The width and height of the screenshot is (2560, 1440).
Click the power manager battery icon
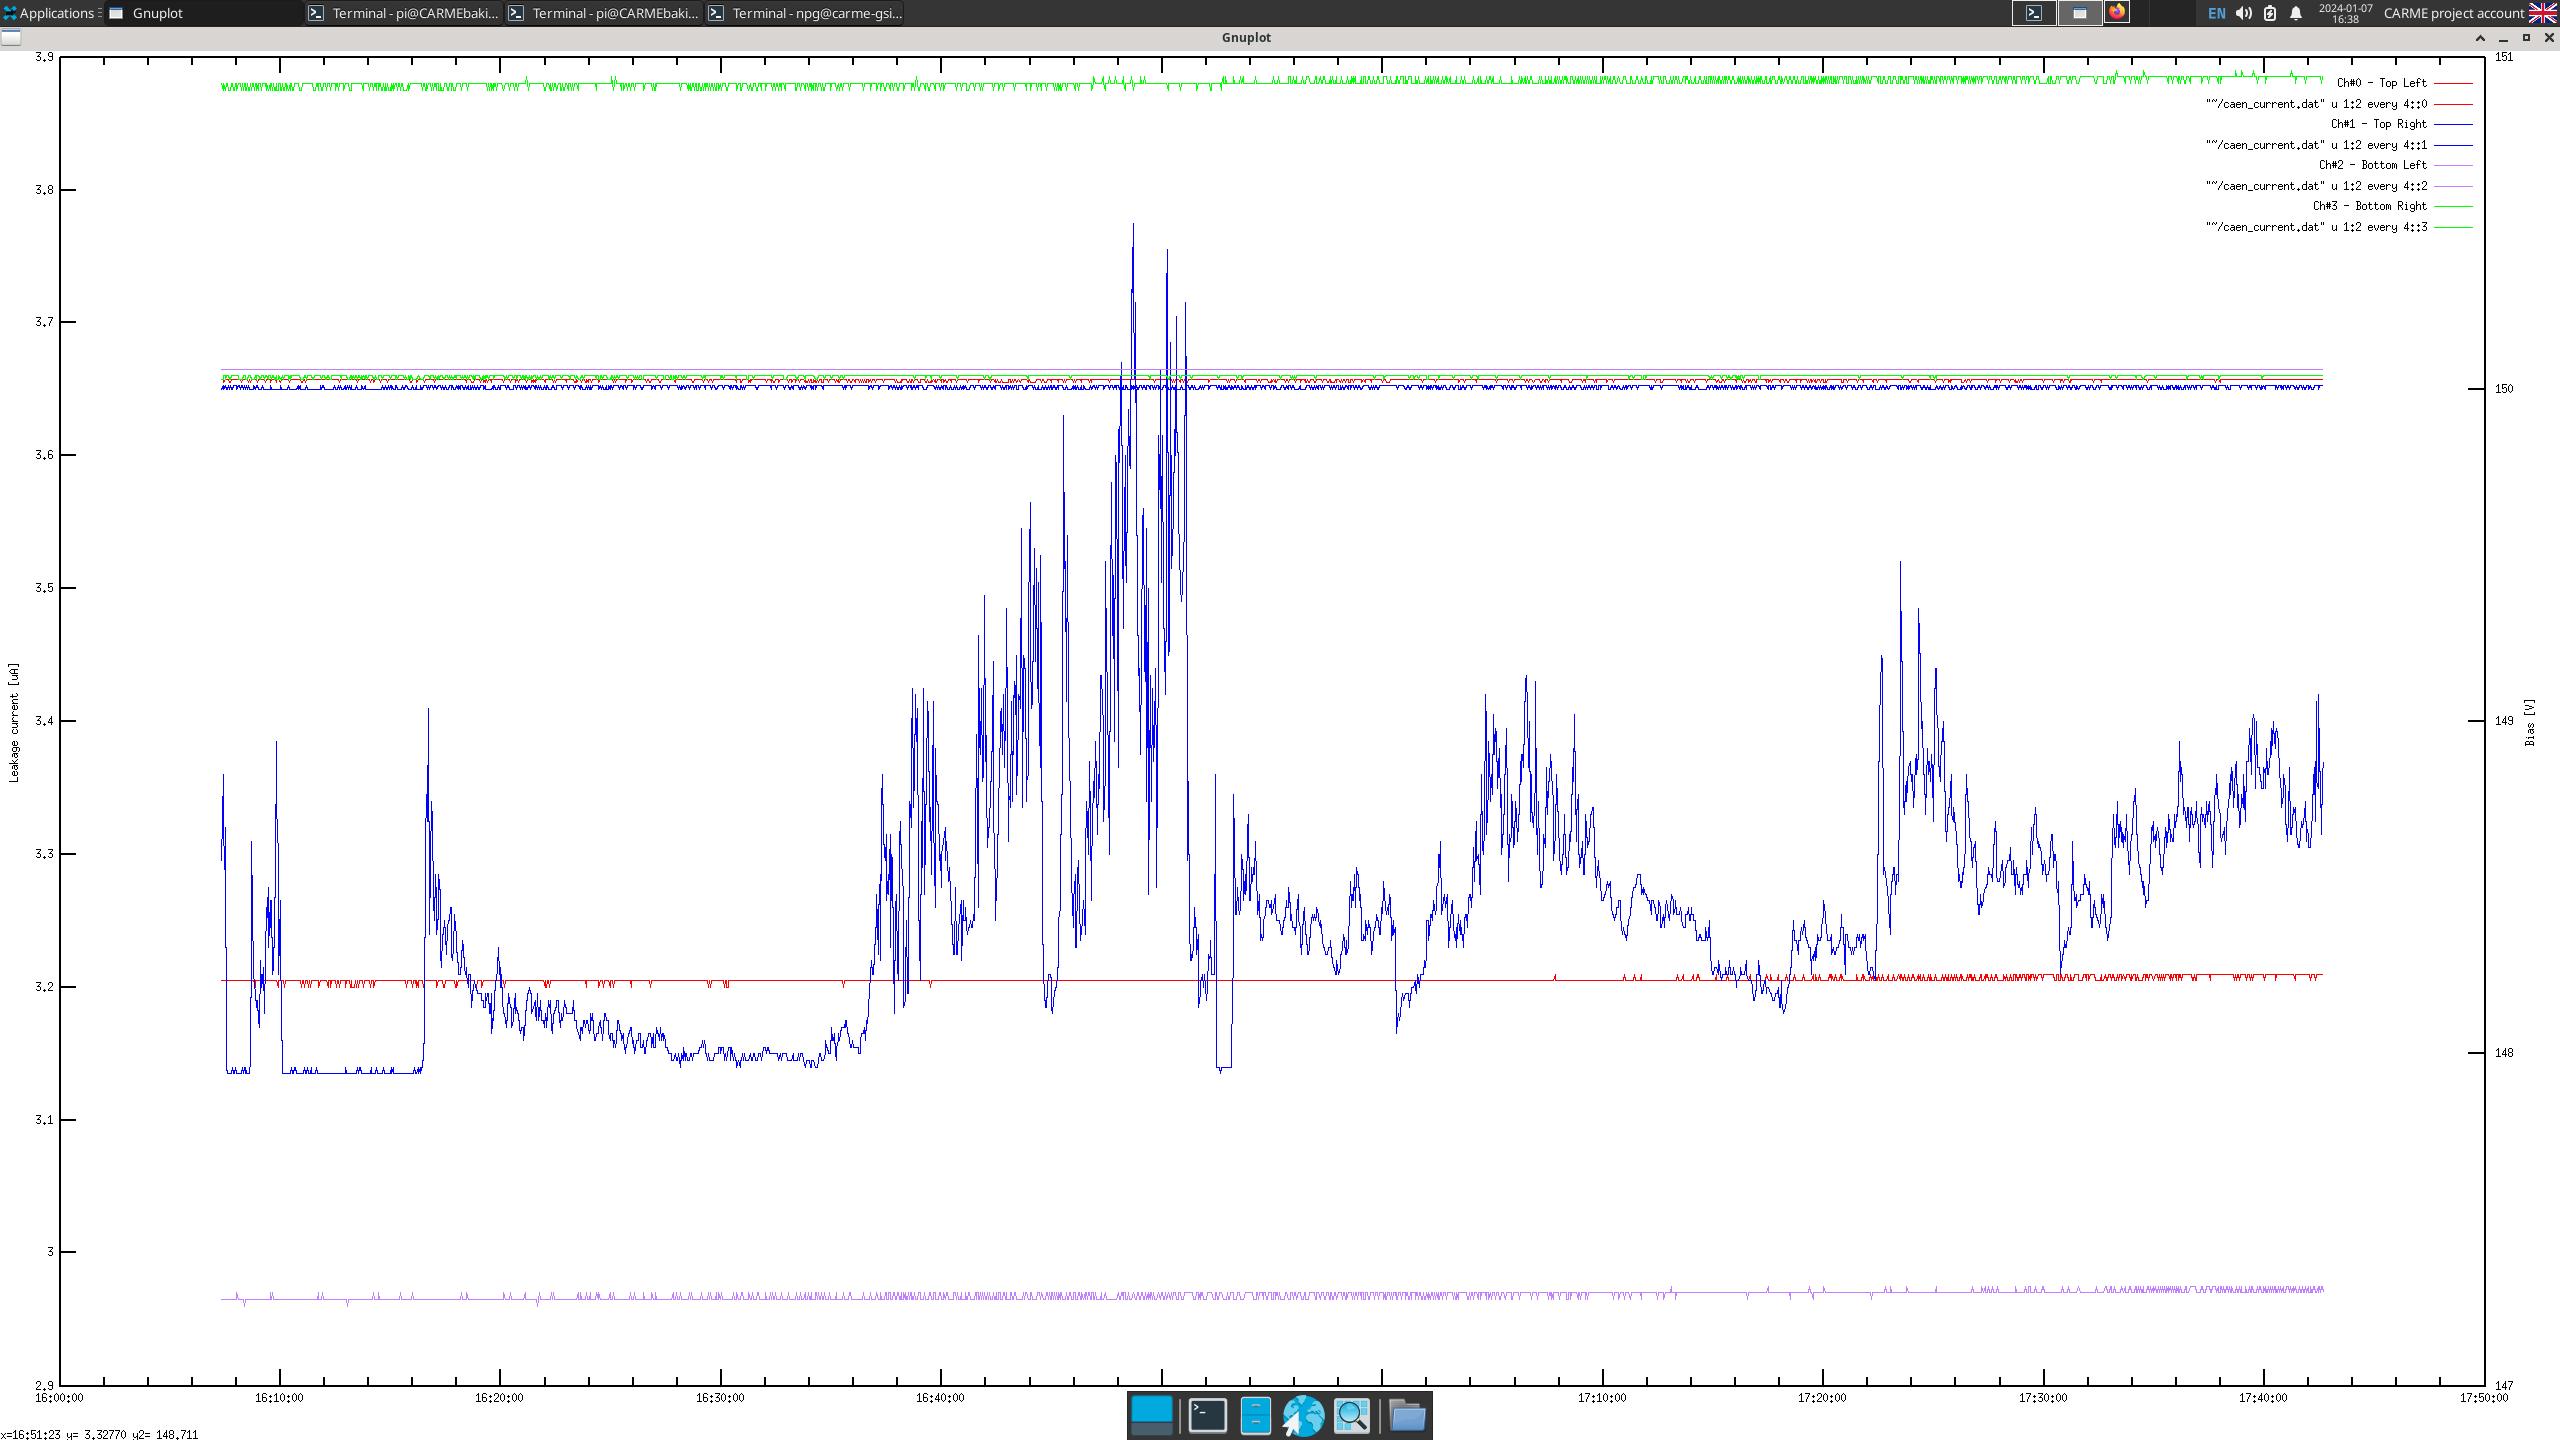coord(2270,13)
